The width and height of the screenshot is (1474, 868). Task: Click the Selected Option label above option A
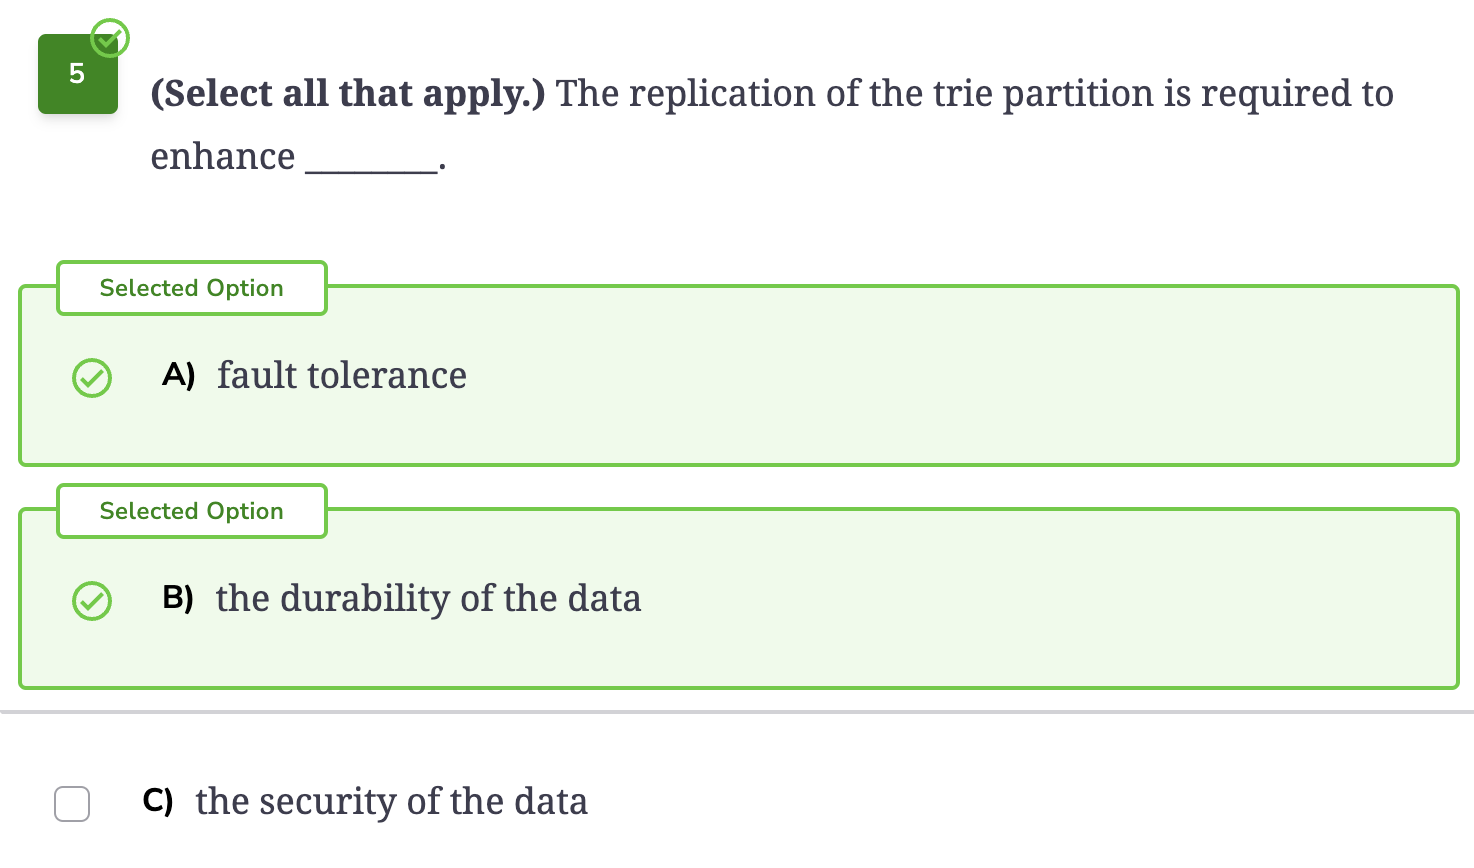coord(192,288)
